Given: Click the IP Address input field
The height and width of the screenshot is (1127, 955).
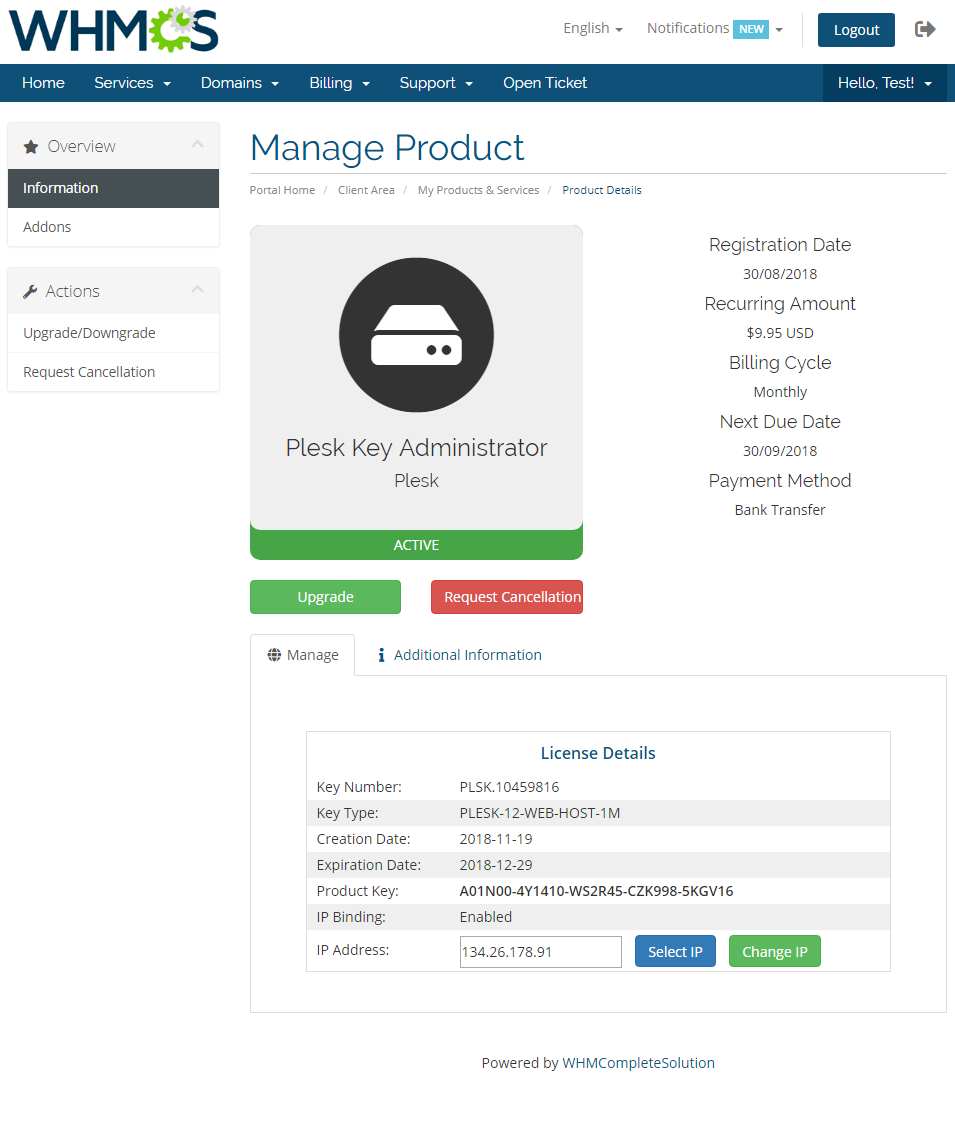Looking at the screenshot, I should tap(540, 952).
